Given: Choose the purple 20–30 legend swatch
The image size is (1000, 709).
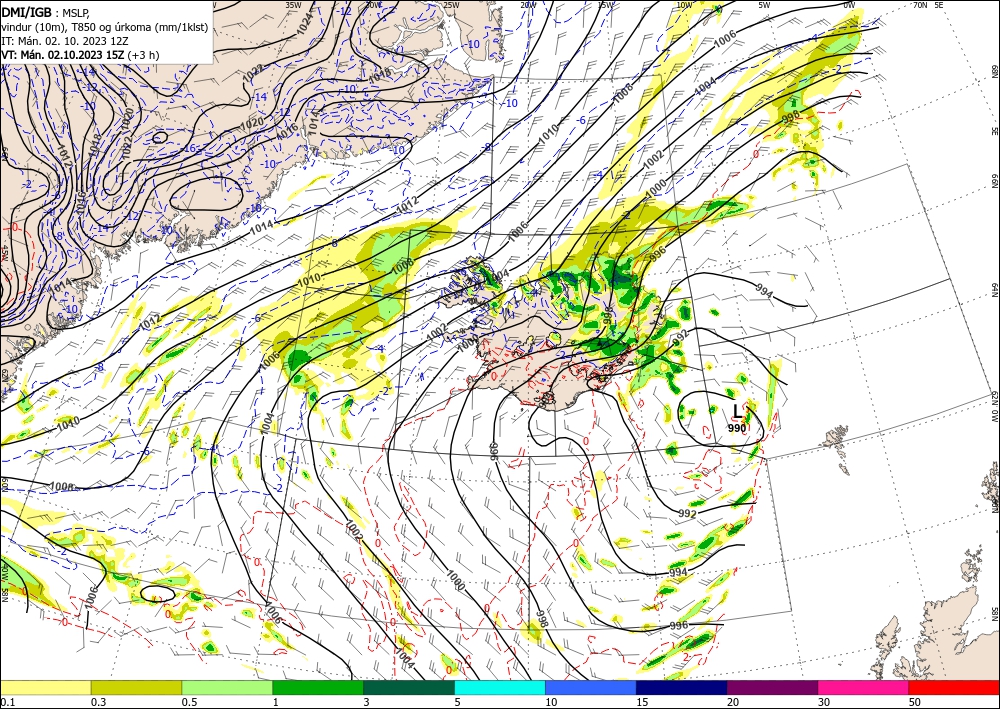Looking at the screenshot, I should (772, 687).
